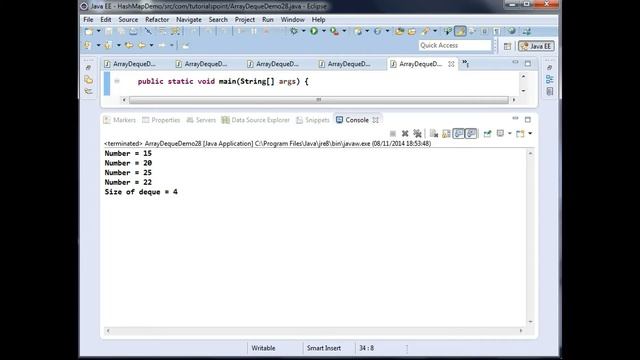Image resolution: width=640 pixels, height=360 pixels.
Task: Click the Last Edit Location arrow icon
Action: (129, 45)
